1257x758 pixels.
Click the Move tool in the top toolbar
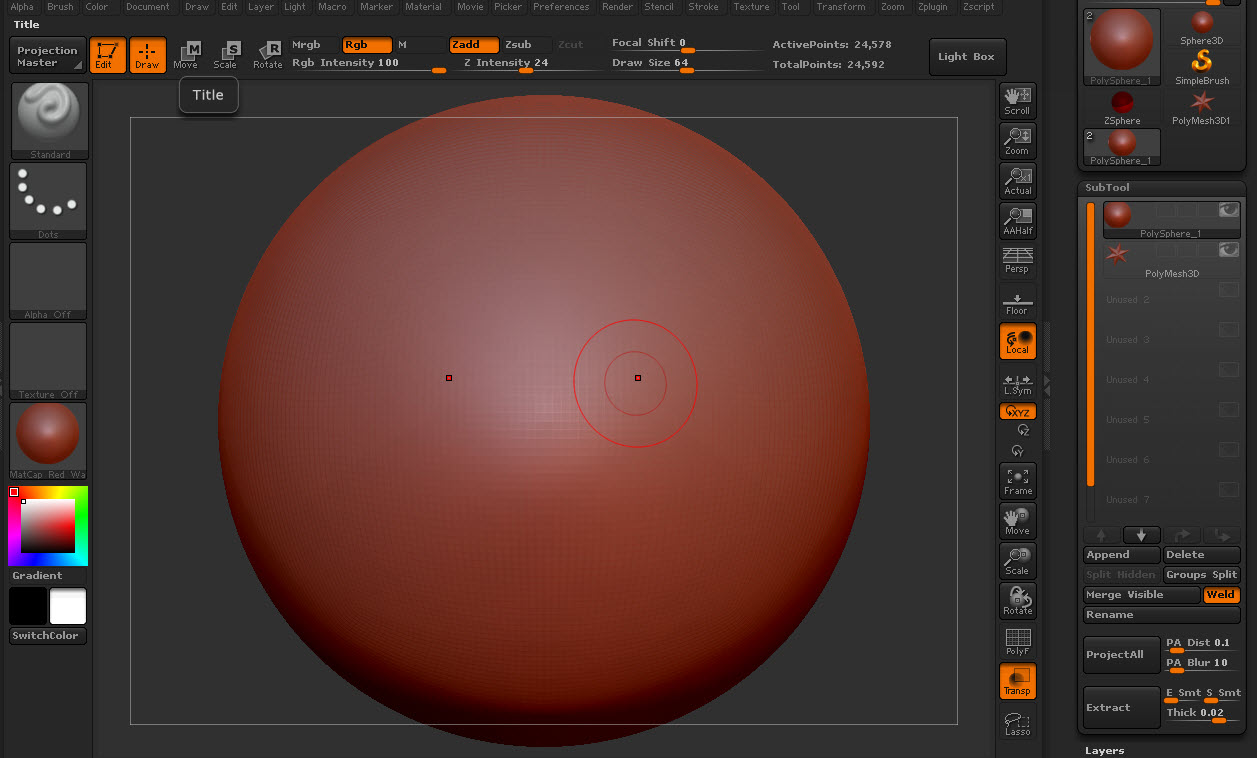pos(189,50)
